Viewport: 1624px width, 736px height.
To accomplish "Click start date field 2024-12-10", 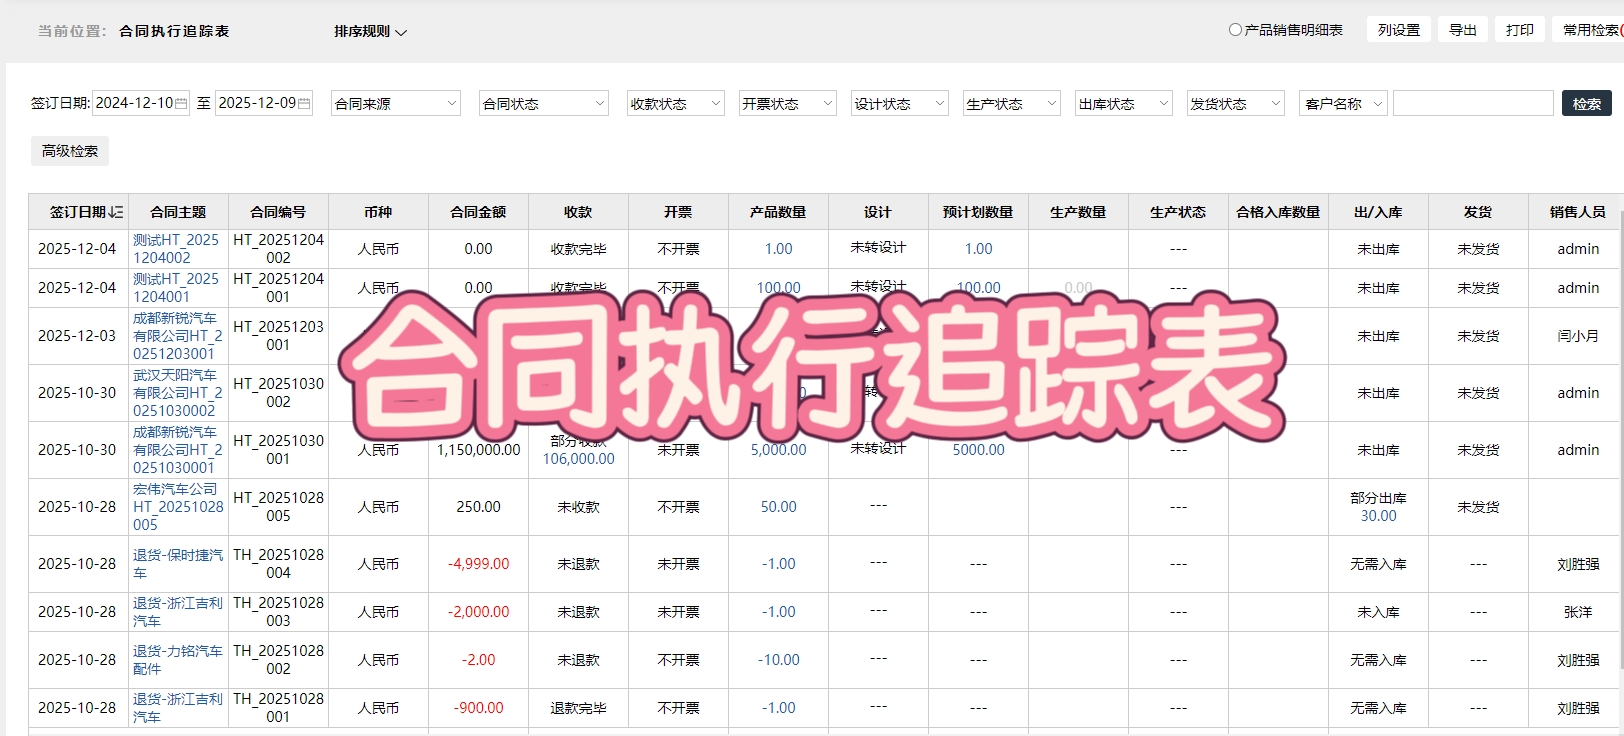I will click(141, 103).
